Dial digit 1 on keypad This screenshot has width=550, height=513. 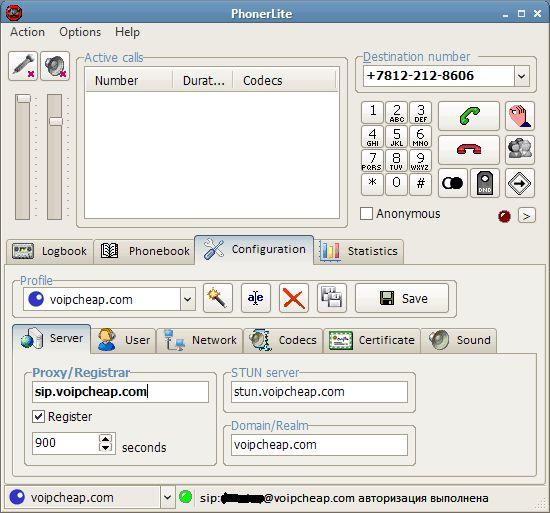(x=373, y=113)
